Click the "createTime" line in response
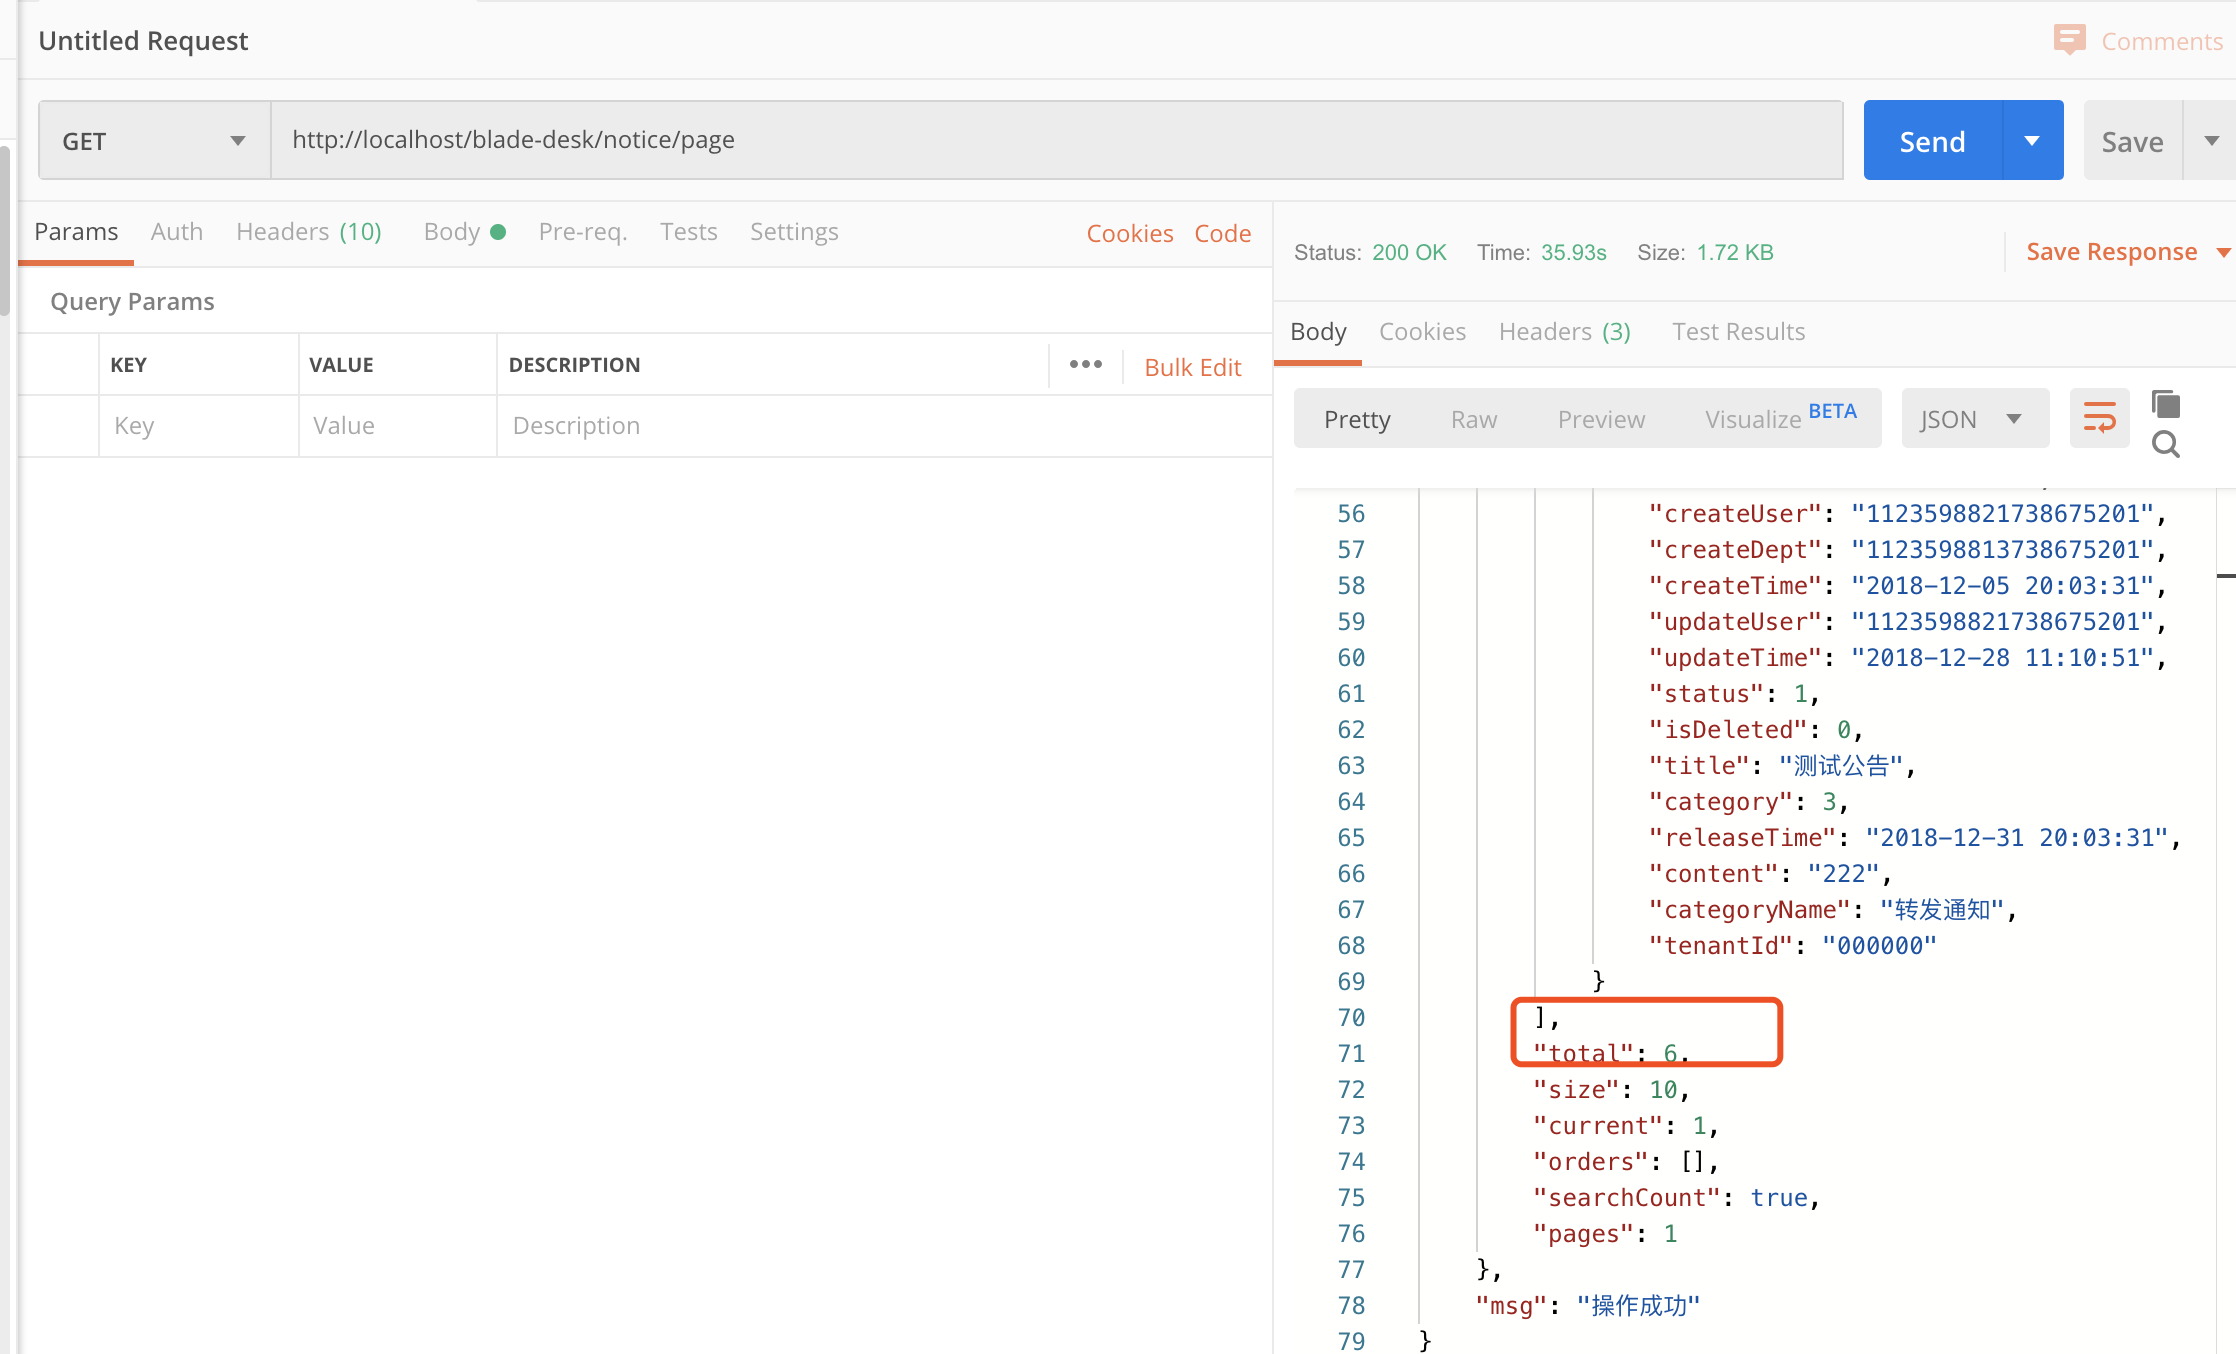The width and height of the screenshot is (2236, 1354). pos(1907,586)
